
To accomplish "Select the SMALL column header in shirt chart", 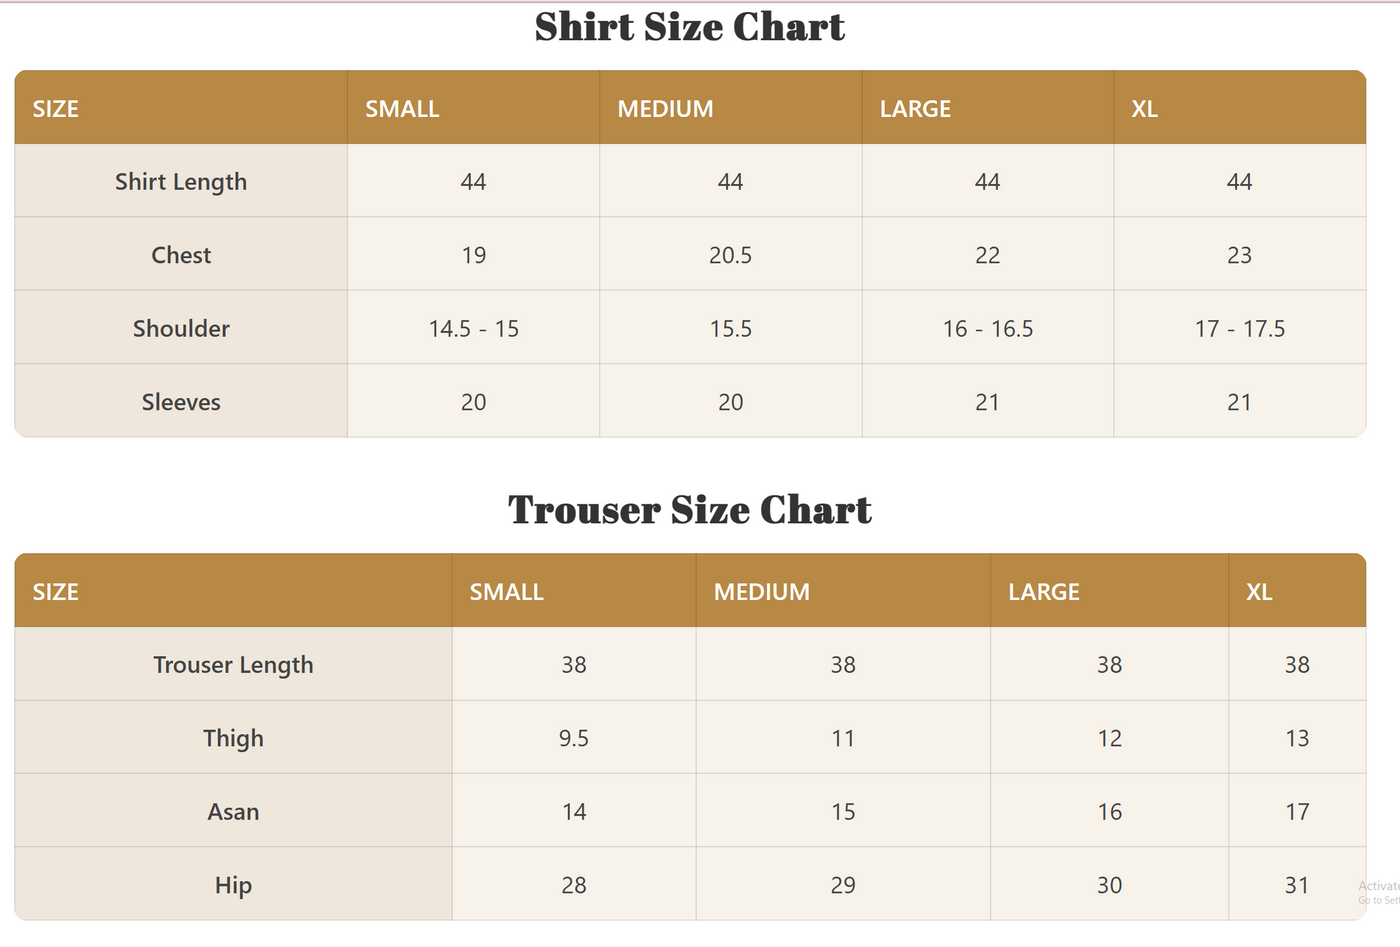I will 402,108.
